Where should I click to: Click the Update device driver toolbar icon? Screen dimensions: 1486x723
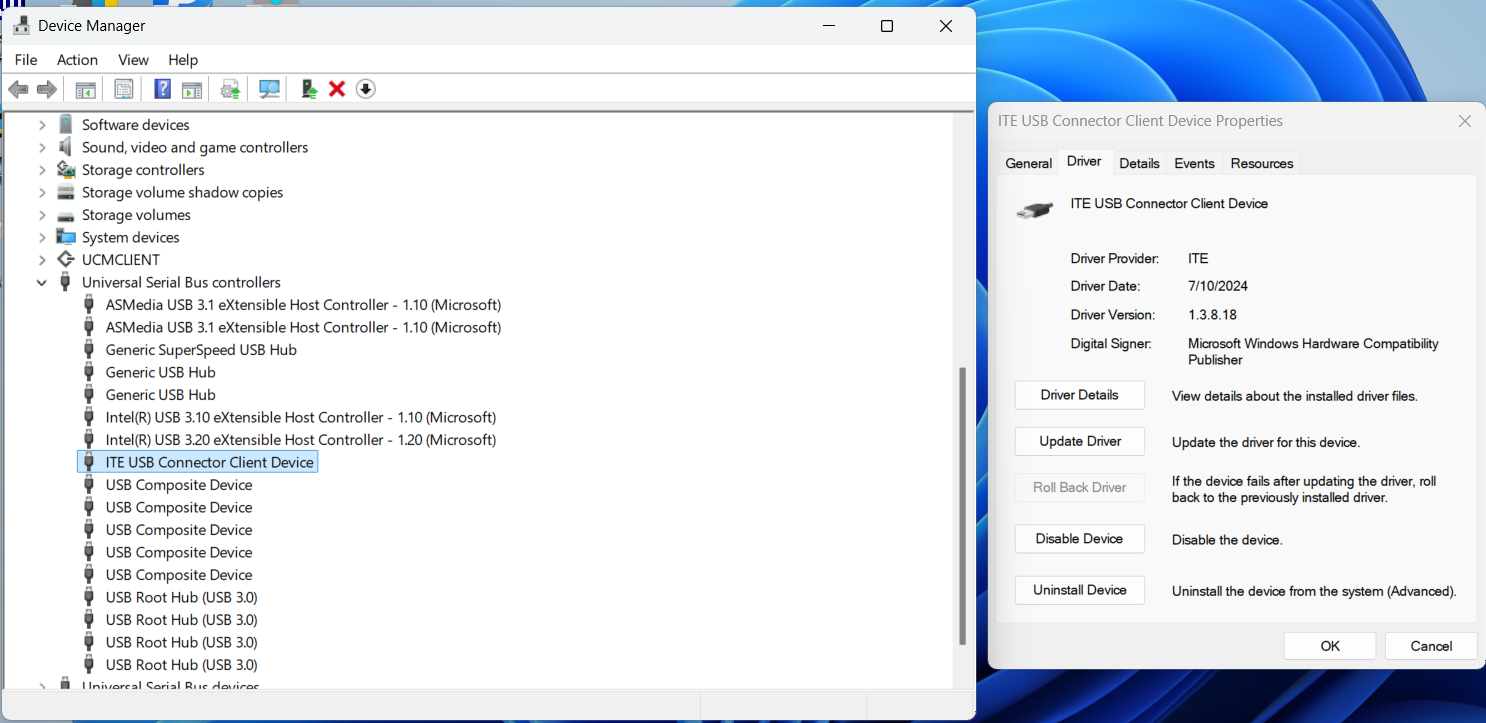click(310, 90)
